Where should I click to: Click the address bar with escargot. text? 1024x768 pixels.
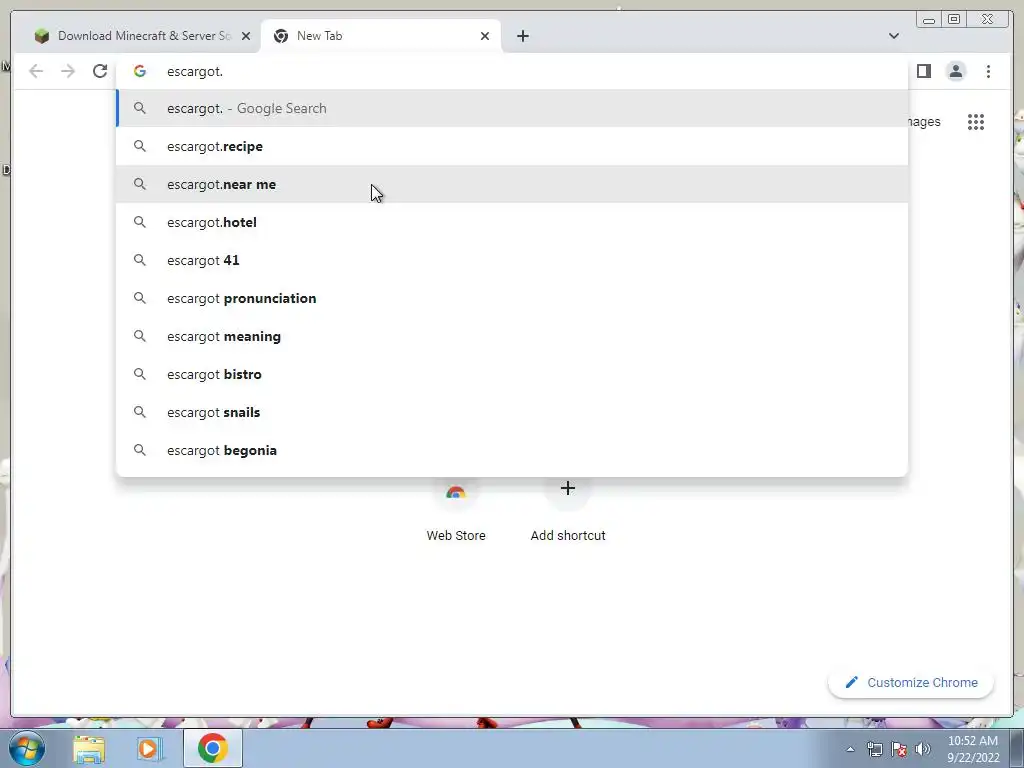512,71
